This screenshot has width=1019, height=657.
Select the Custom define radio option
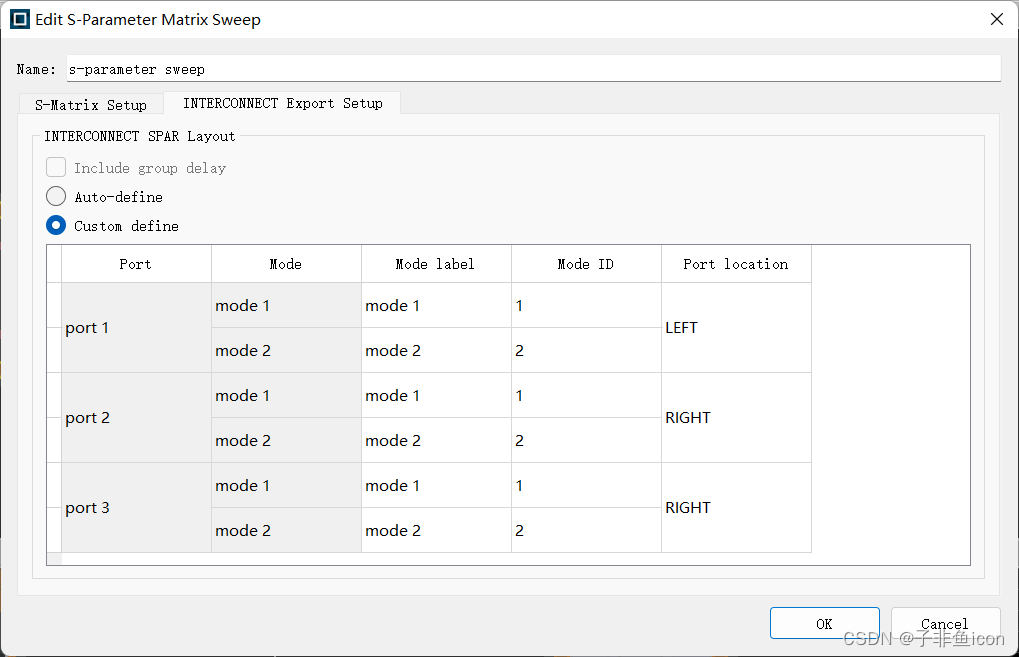click(x=56, y=226)
